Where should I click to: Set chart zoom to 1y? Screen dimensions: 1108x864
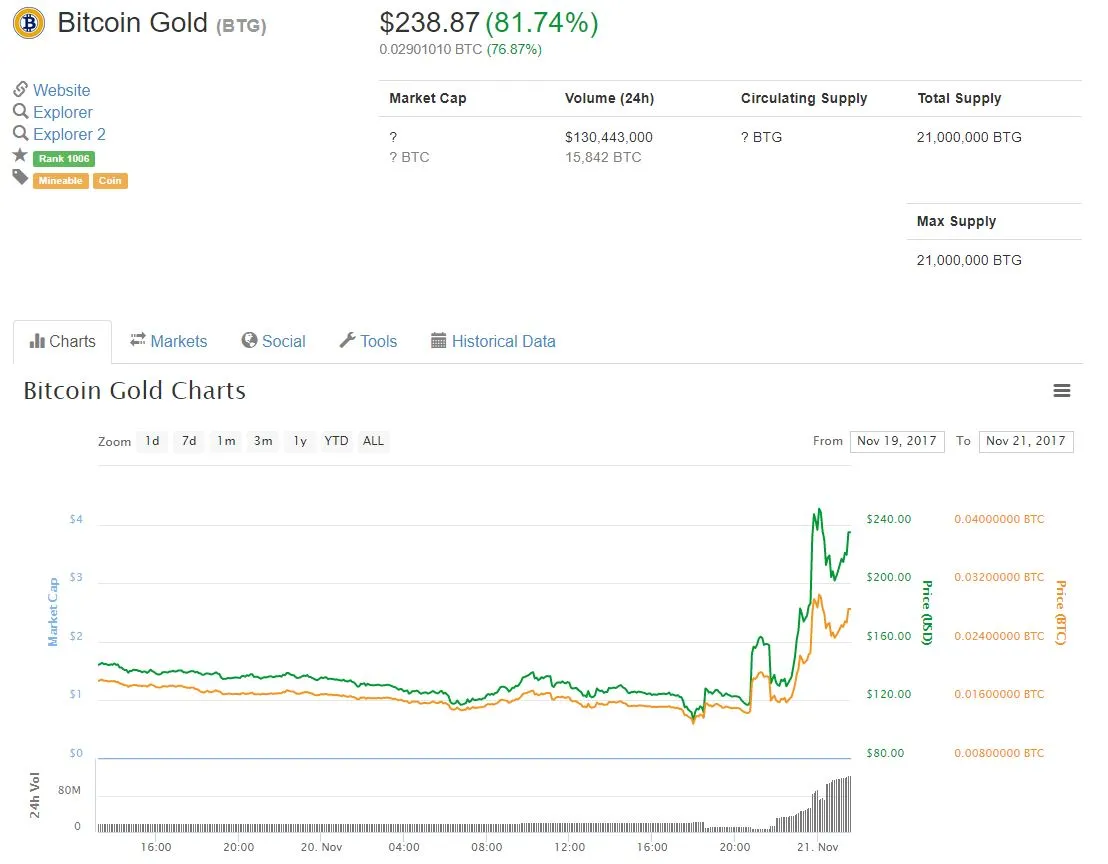(x=300, y=441)
